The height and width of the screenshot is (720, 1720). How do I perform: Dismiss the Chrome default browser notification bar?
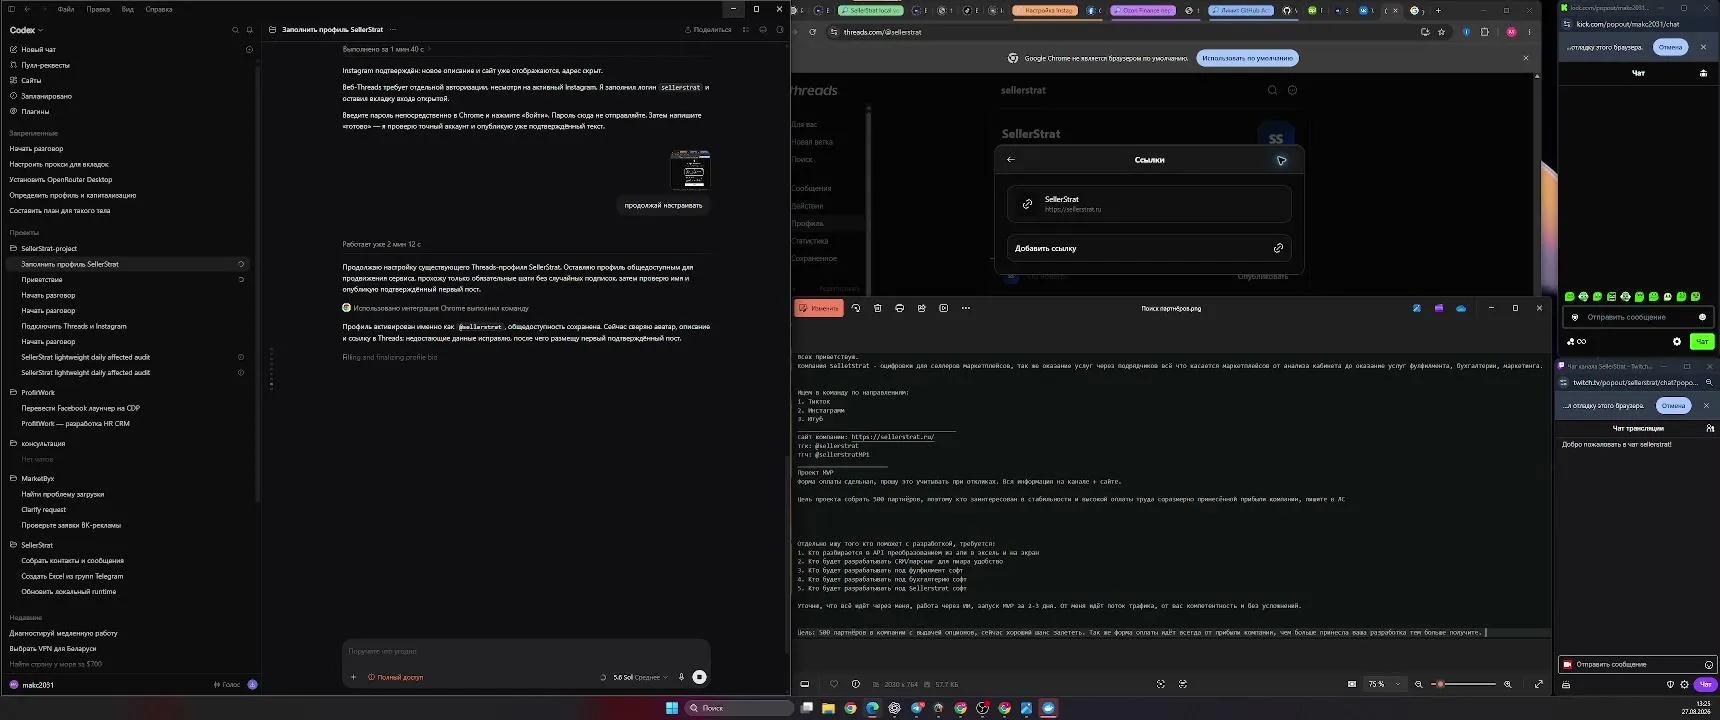pos(1526,58)
